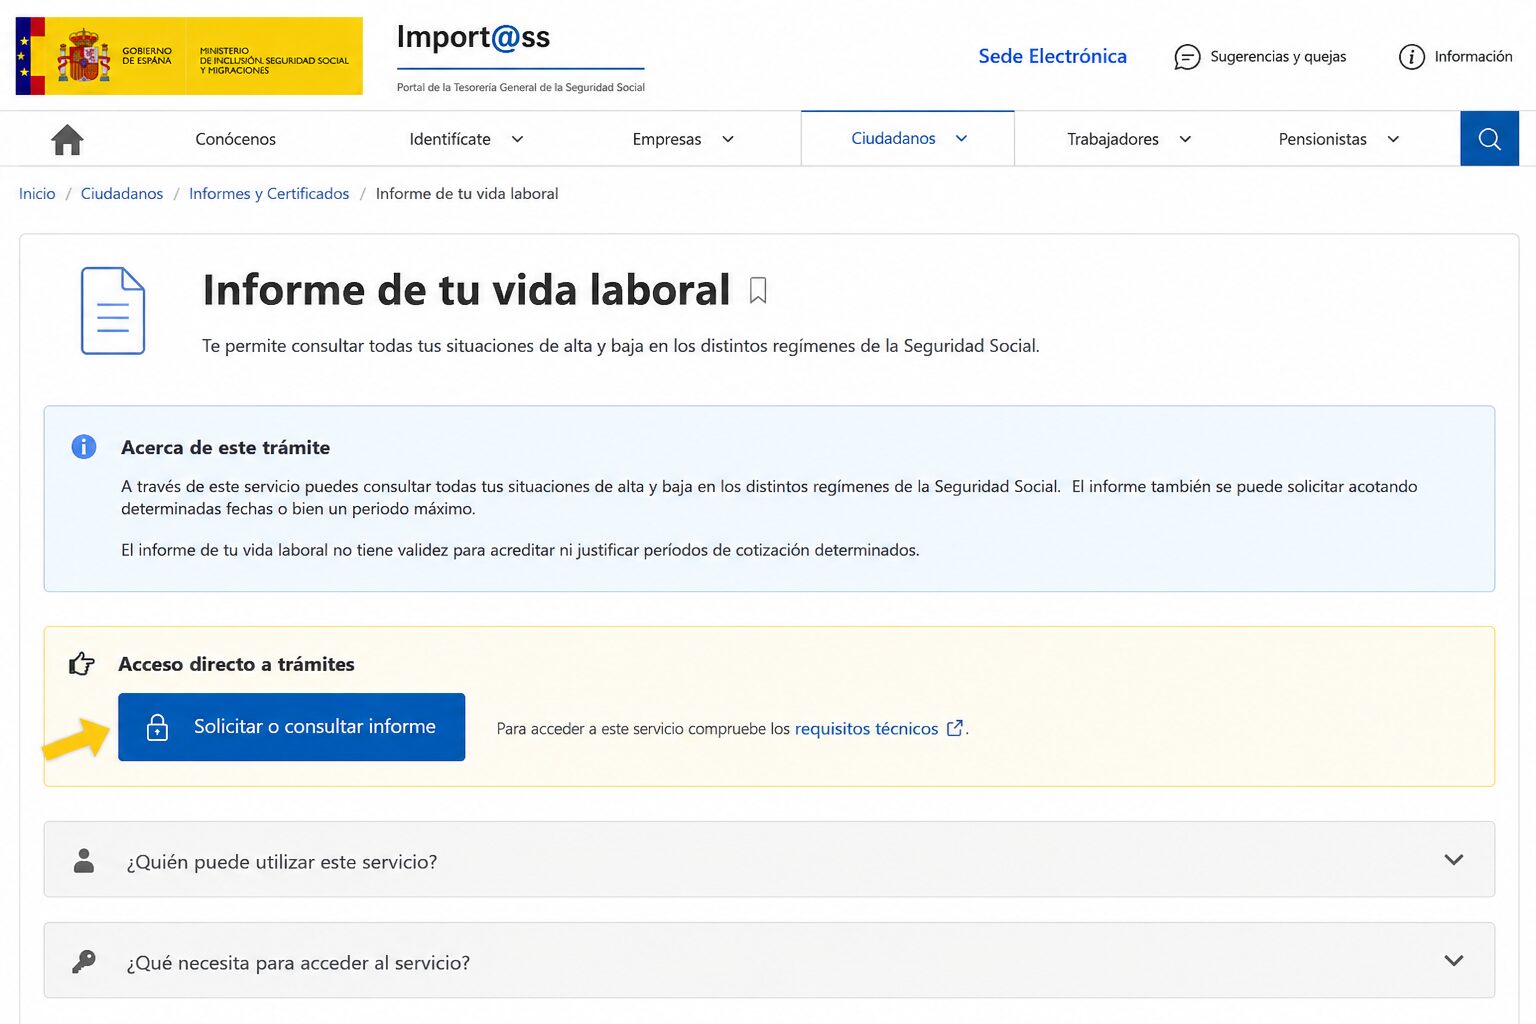Click the Informe de tu vida laboral heading
Screen dimensions: 1536x1024
click(466, 290)
